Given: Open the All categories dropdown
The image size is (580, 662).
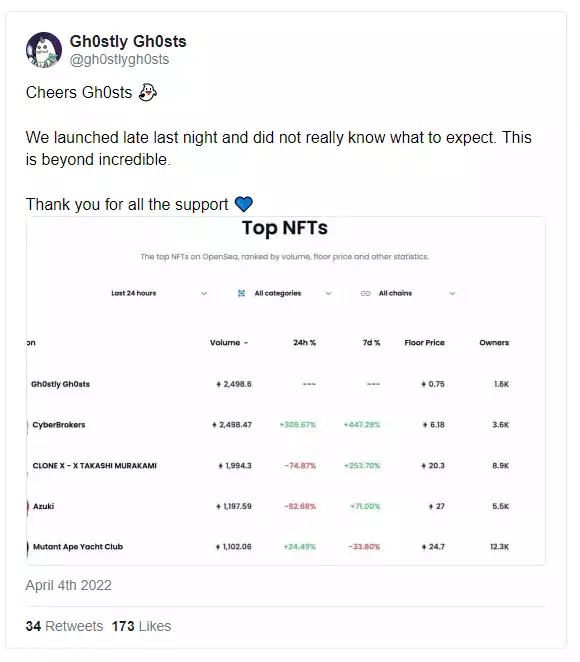Looking at the screenshot, I should click(284, 293).
